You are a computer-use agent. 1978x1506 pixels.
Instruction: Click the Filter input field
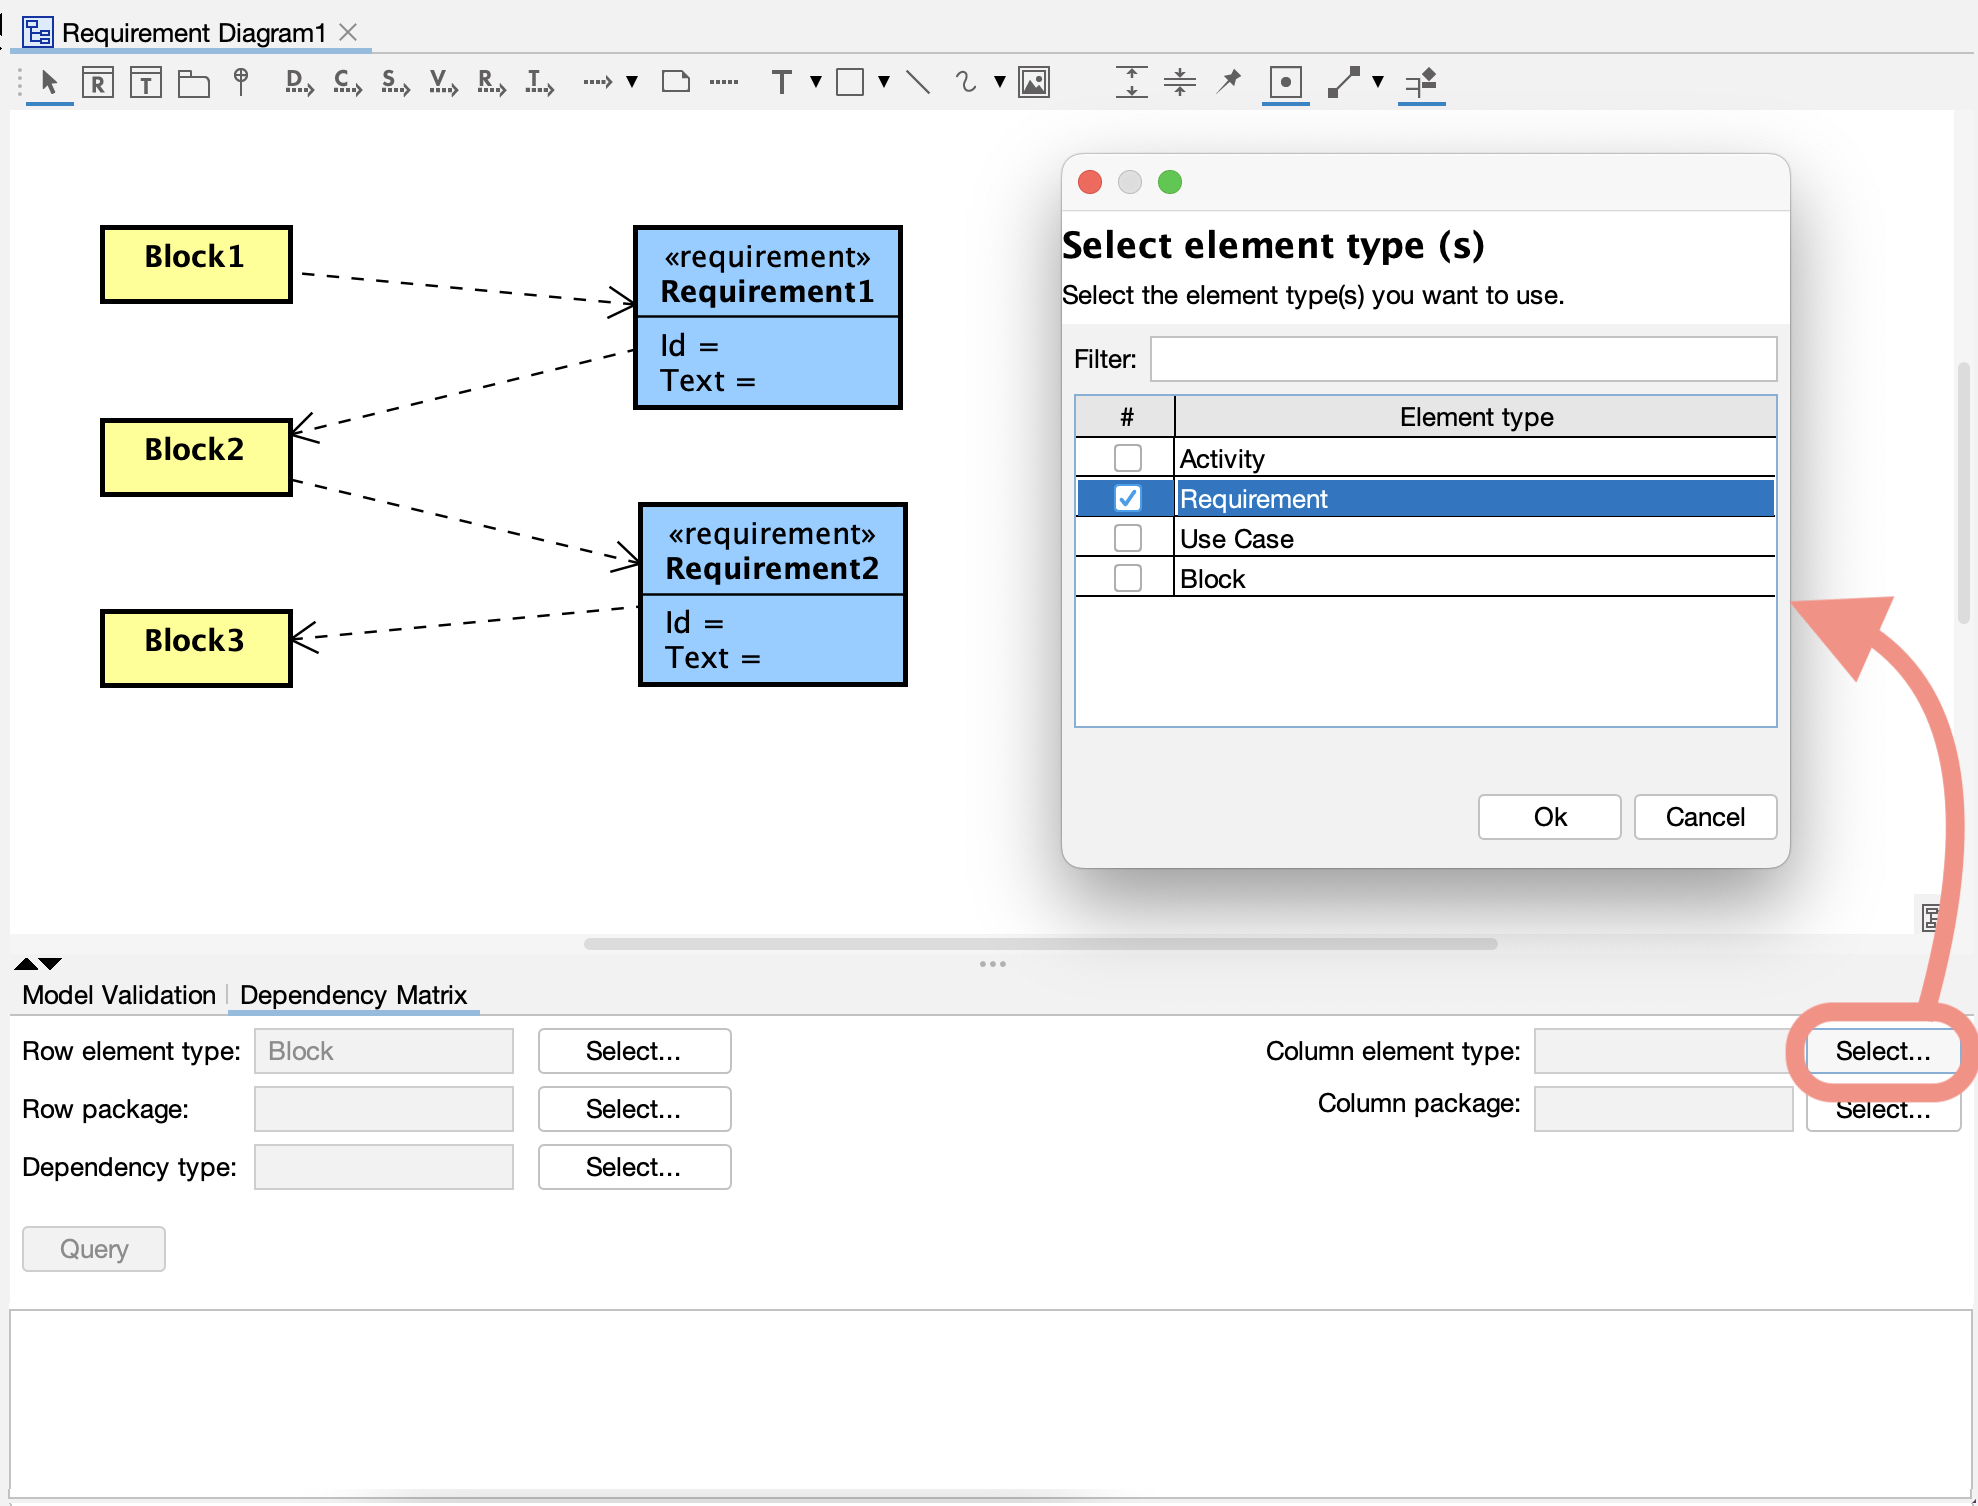pos(1462,358)
